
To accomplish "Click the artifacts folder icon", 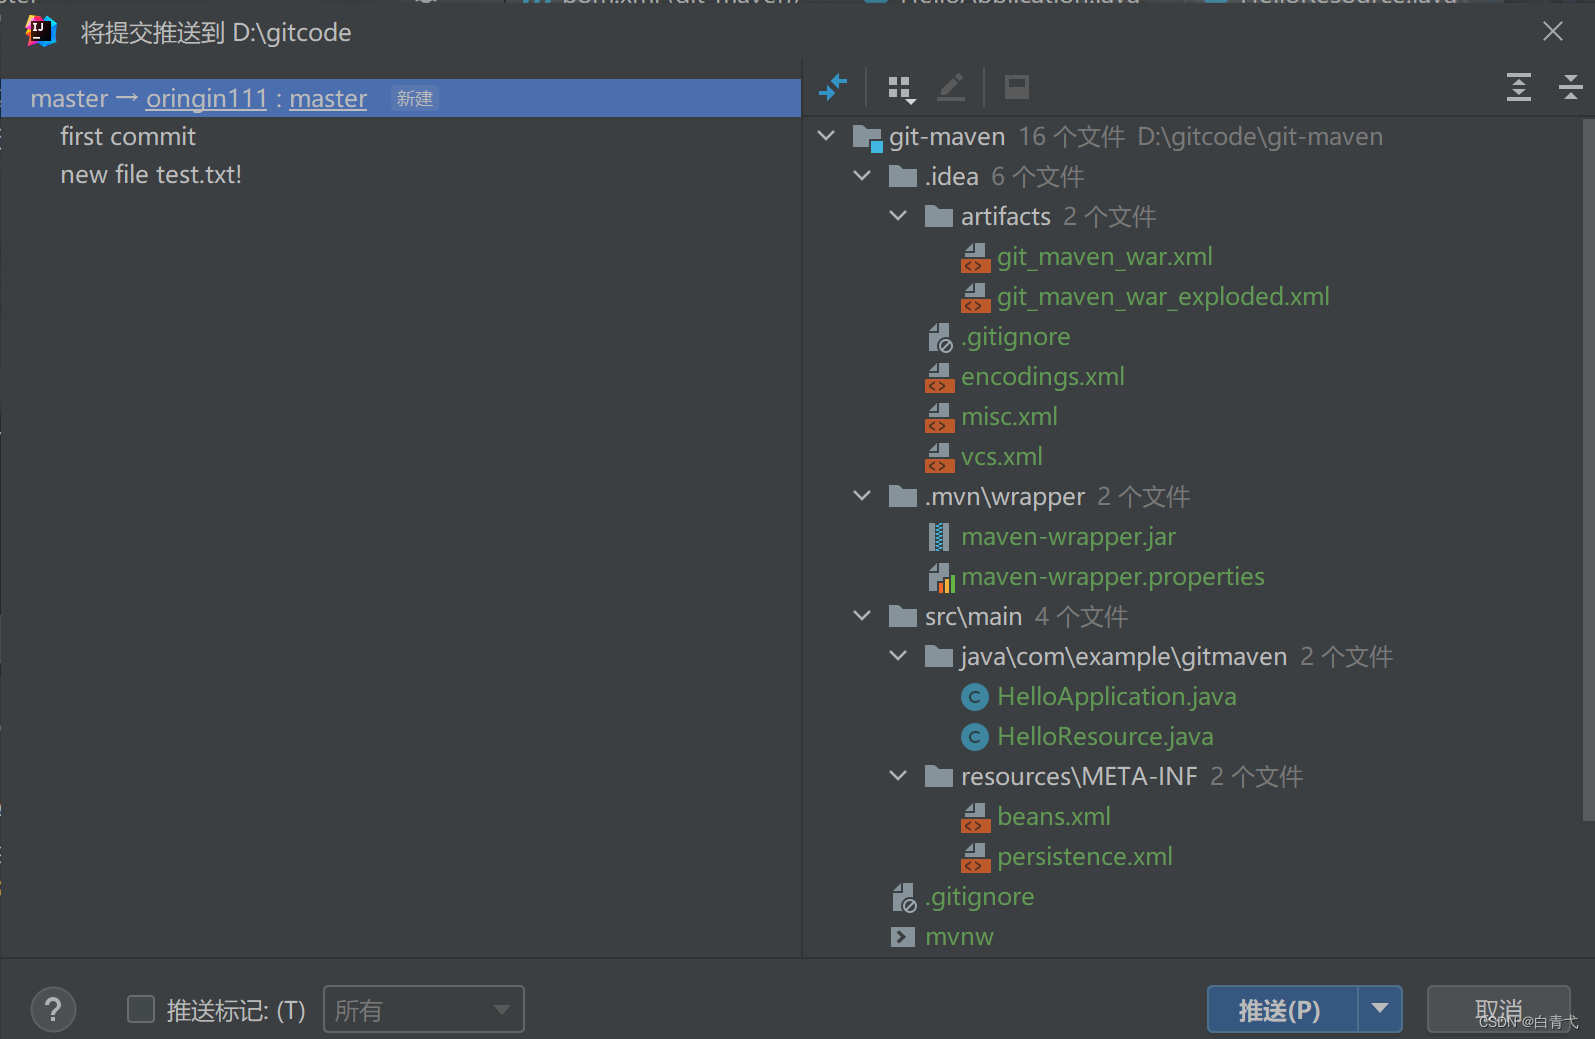I will coord(939,217).
